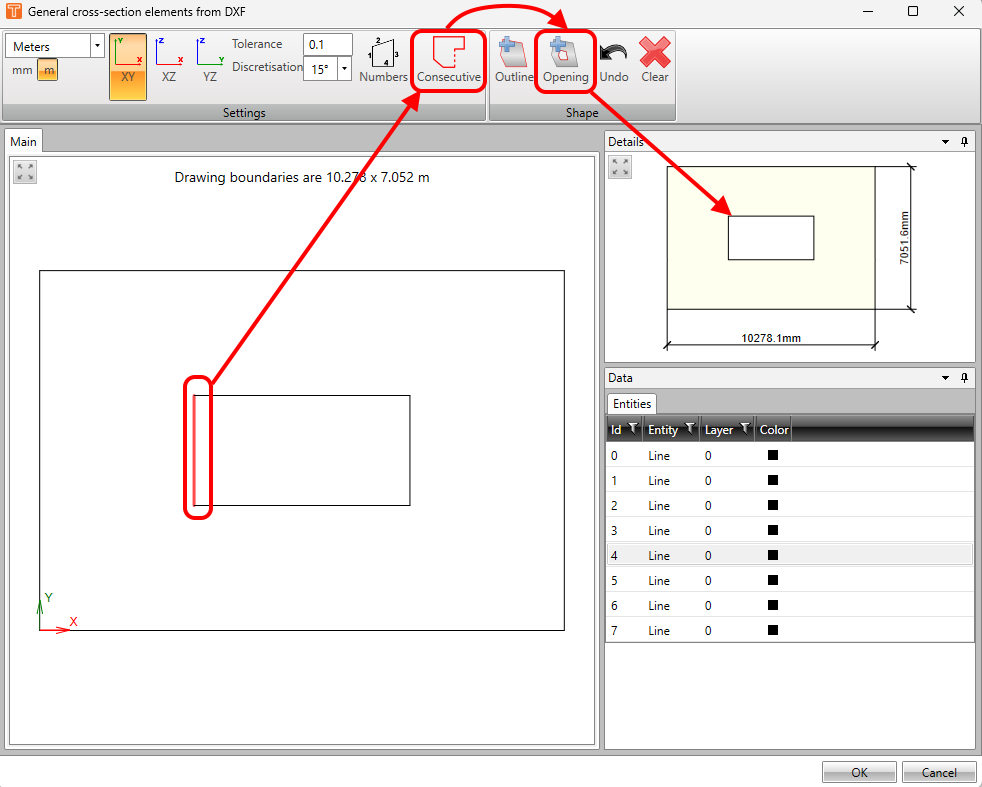Undo the last shape action
Viewport: 982px width, 787px height.
pos(613,60)
